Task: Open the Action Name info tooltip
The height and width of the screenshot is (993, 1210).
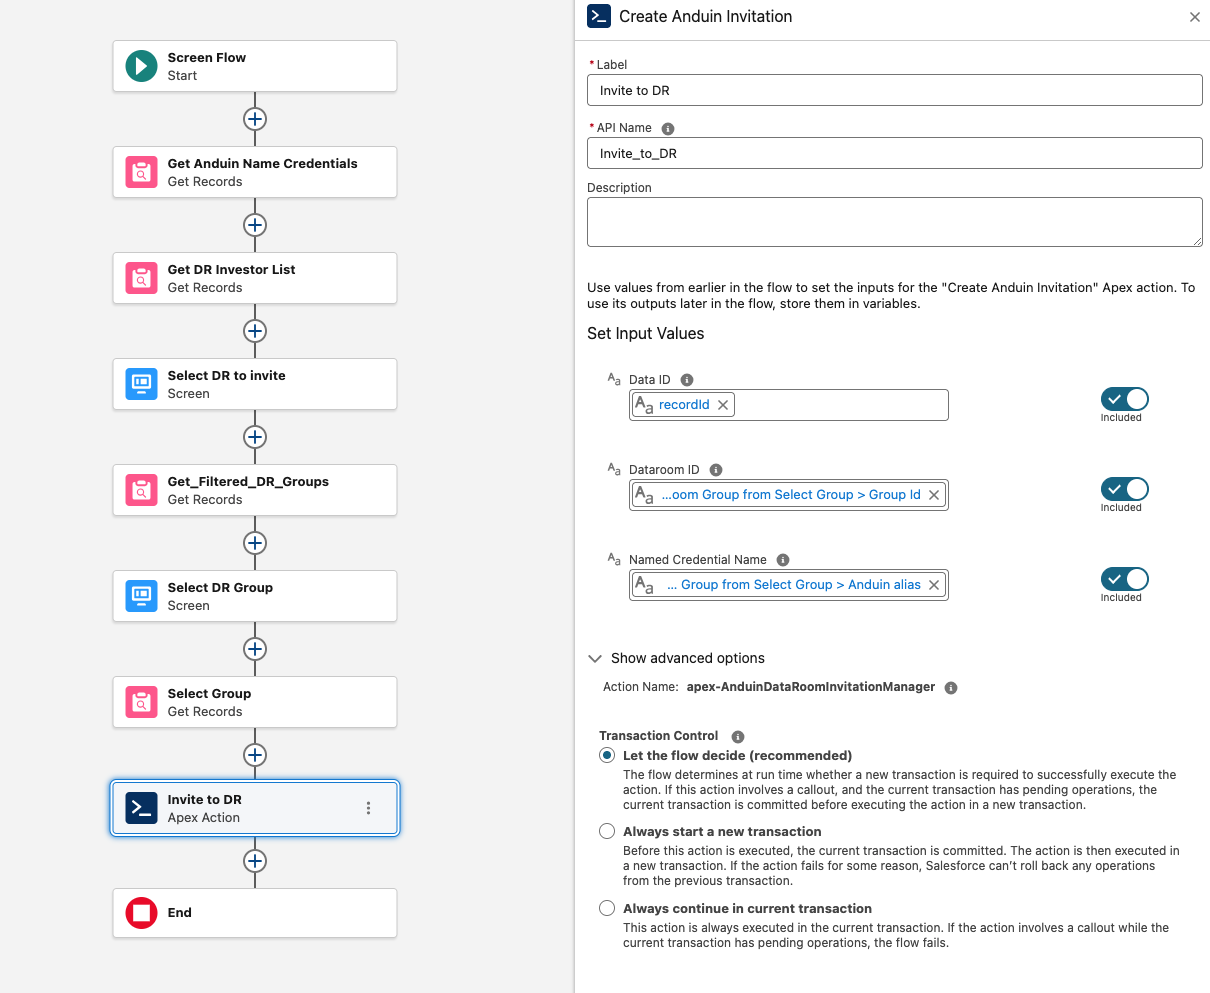Action: 951,688
